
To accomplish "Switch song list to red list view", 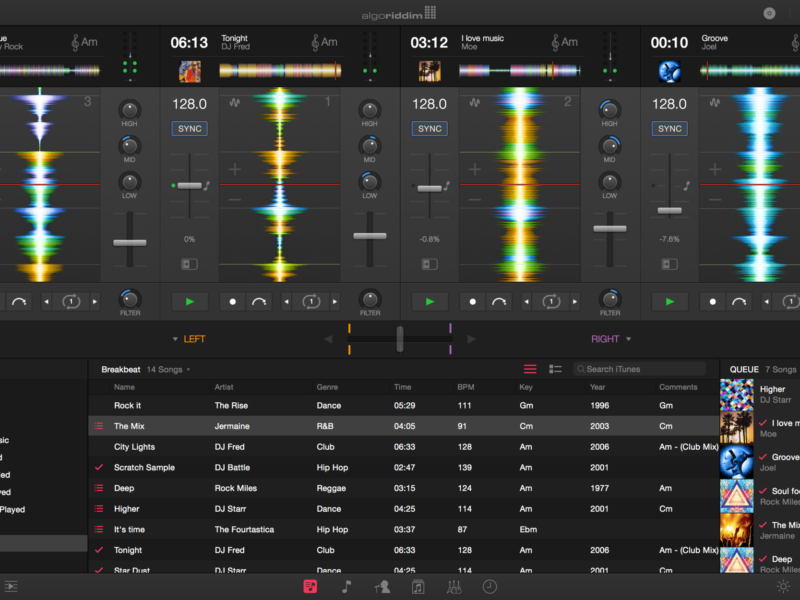I will coord(530,369).
